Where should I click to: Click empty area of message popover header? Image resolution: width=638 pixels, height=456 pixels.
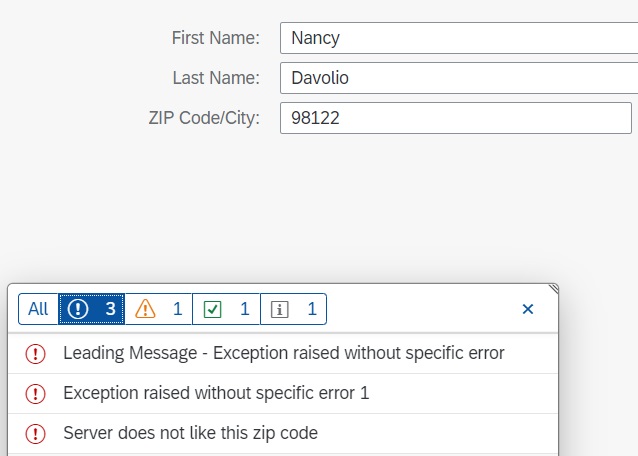coord(420,309)
